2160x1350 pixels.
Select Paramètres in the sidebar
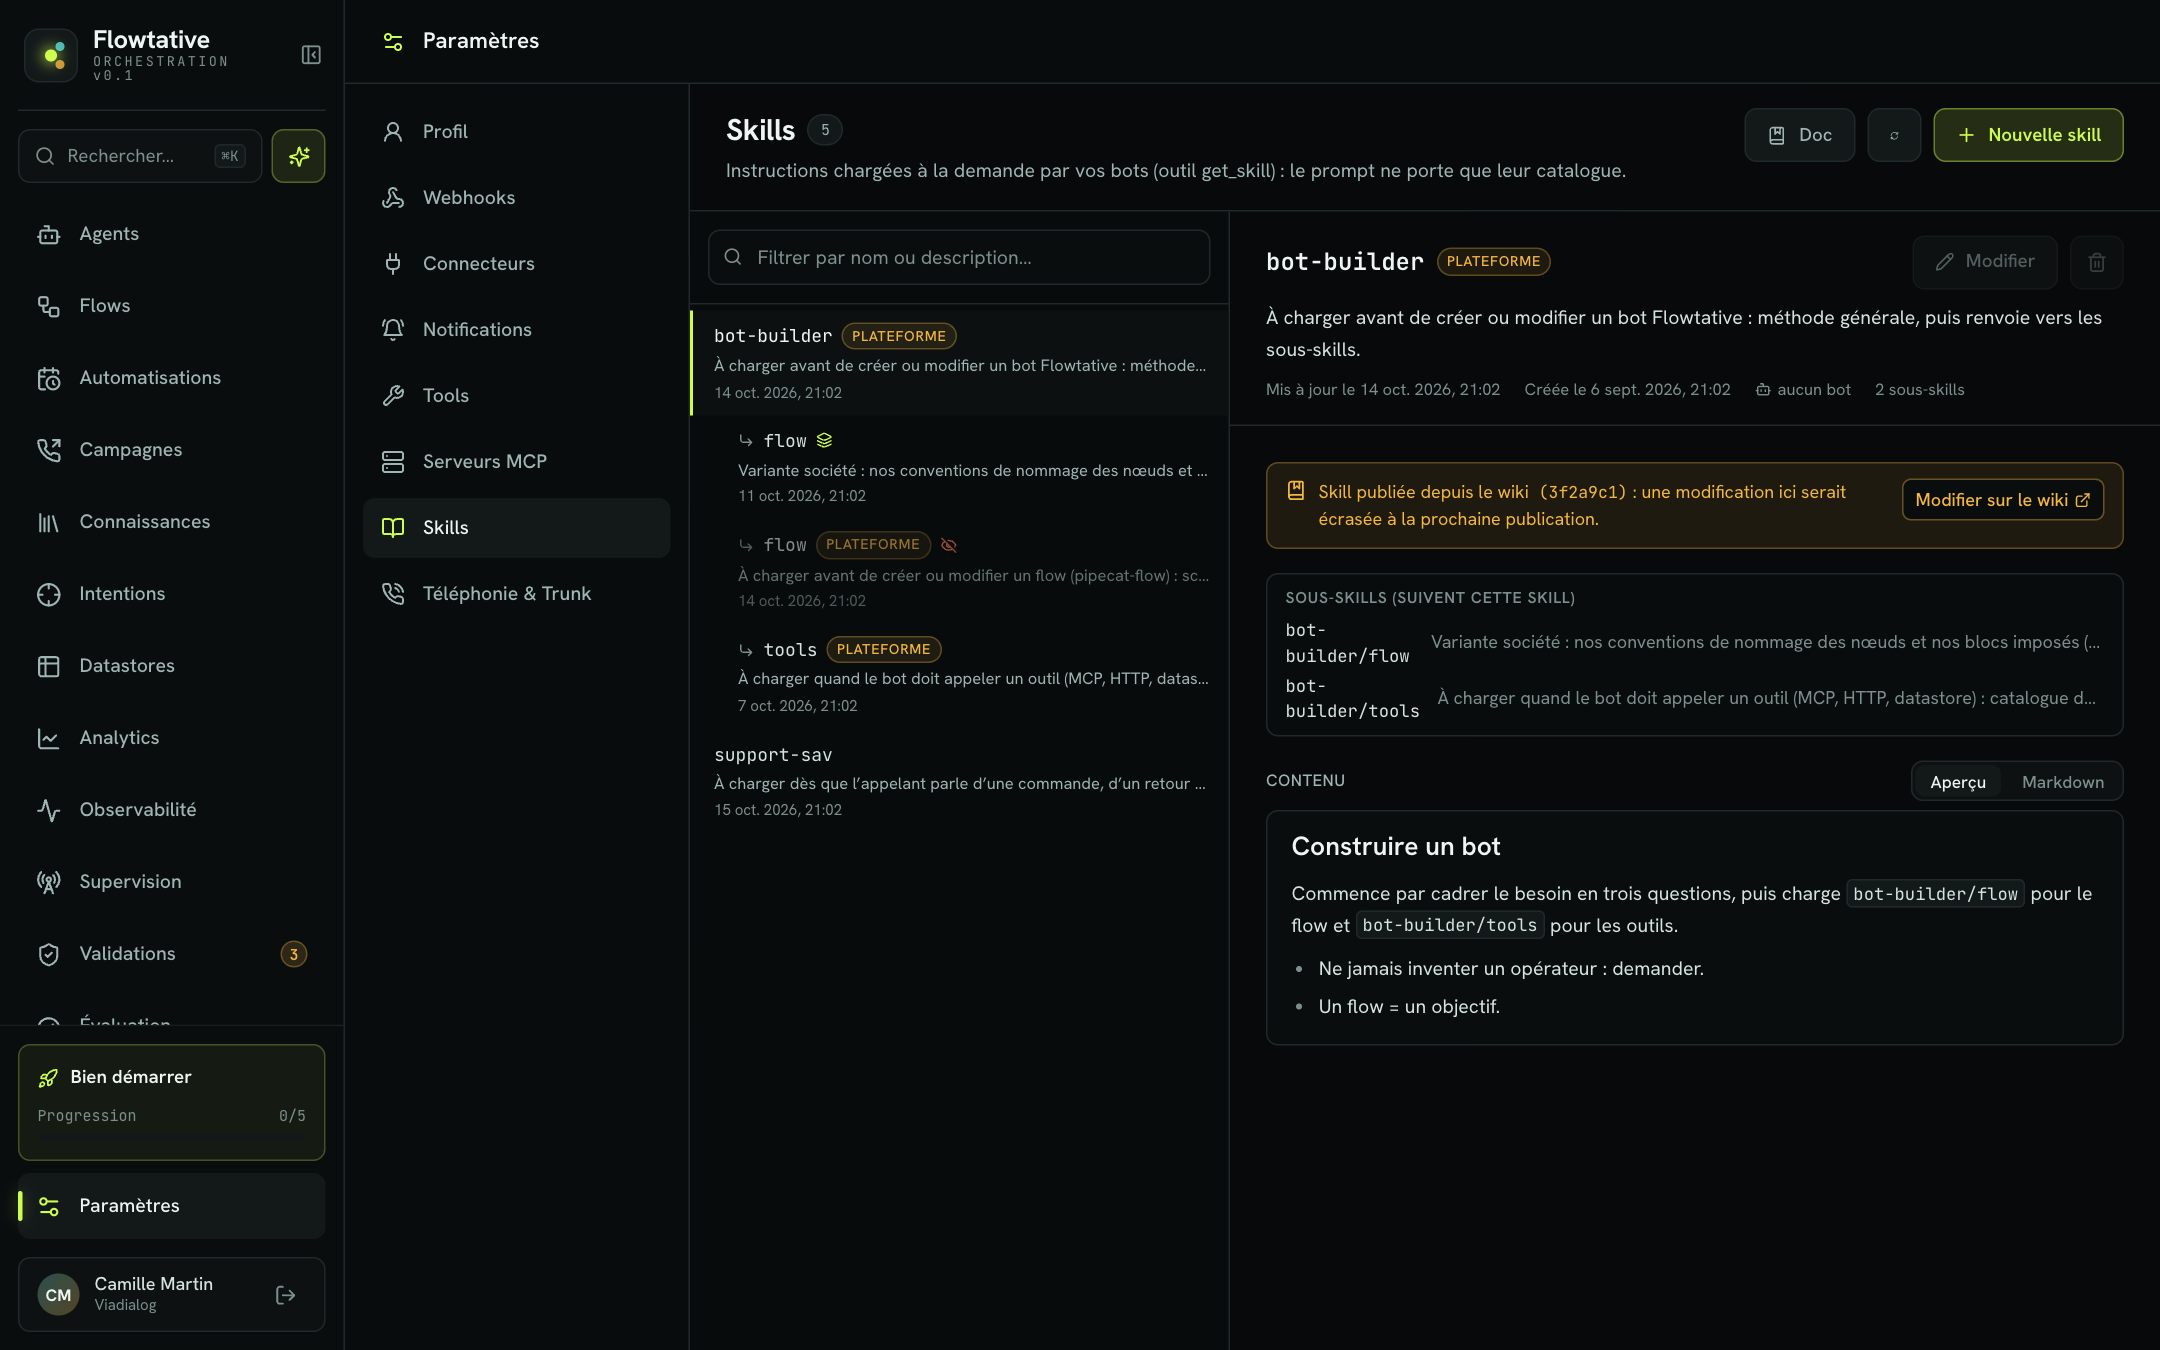[x=172, y=1206]
